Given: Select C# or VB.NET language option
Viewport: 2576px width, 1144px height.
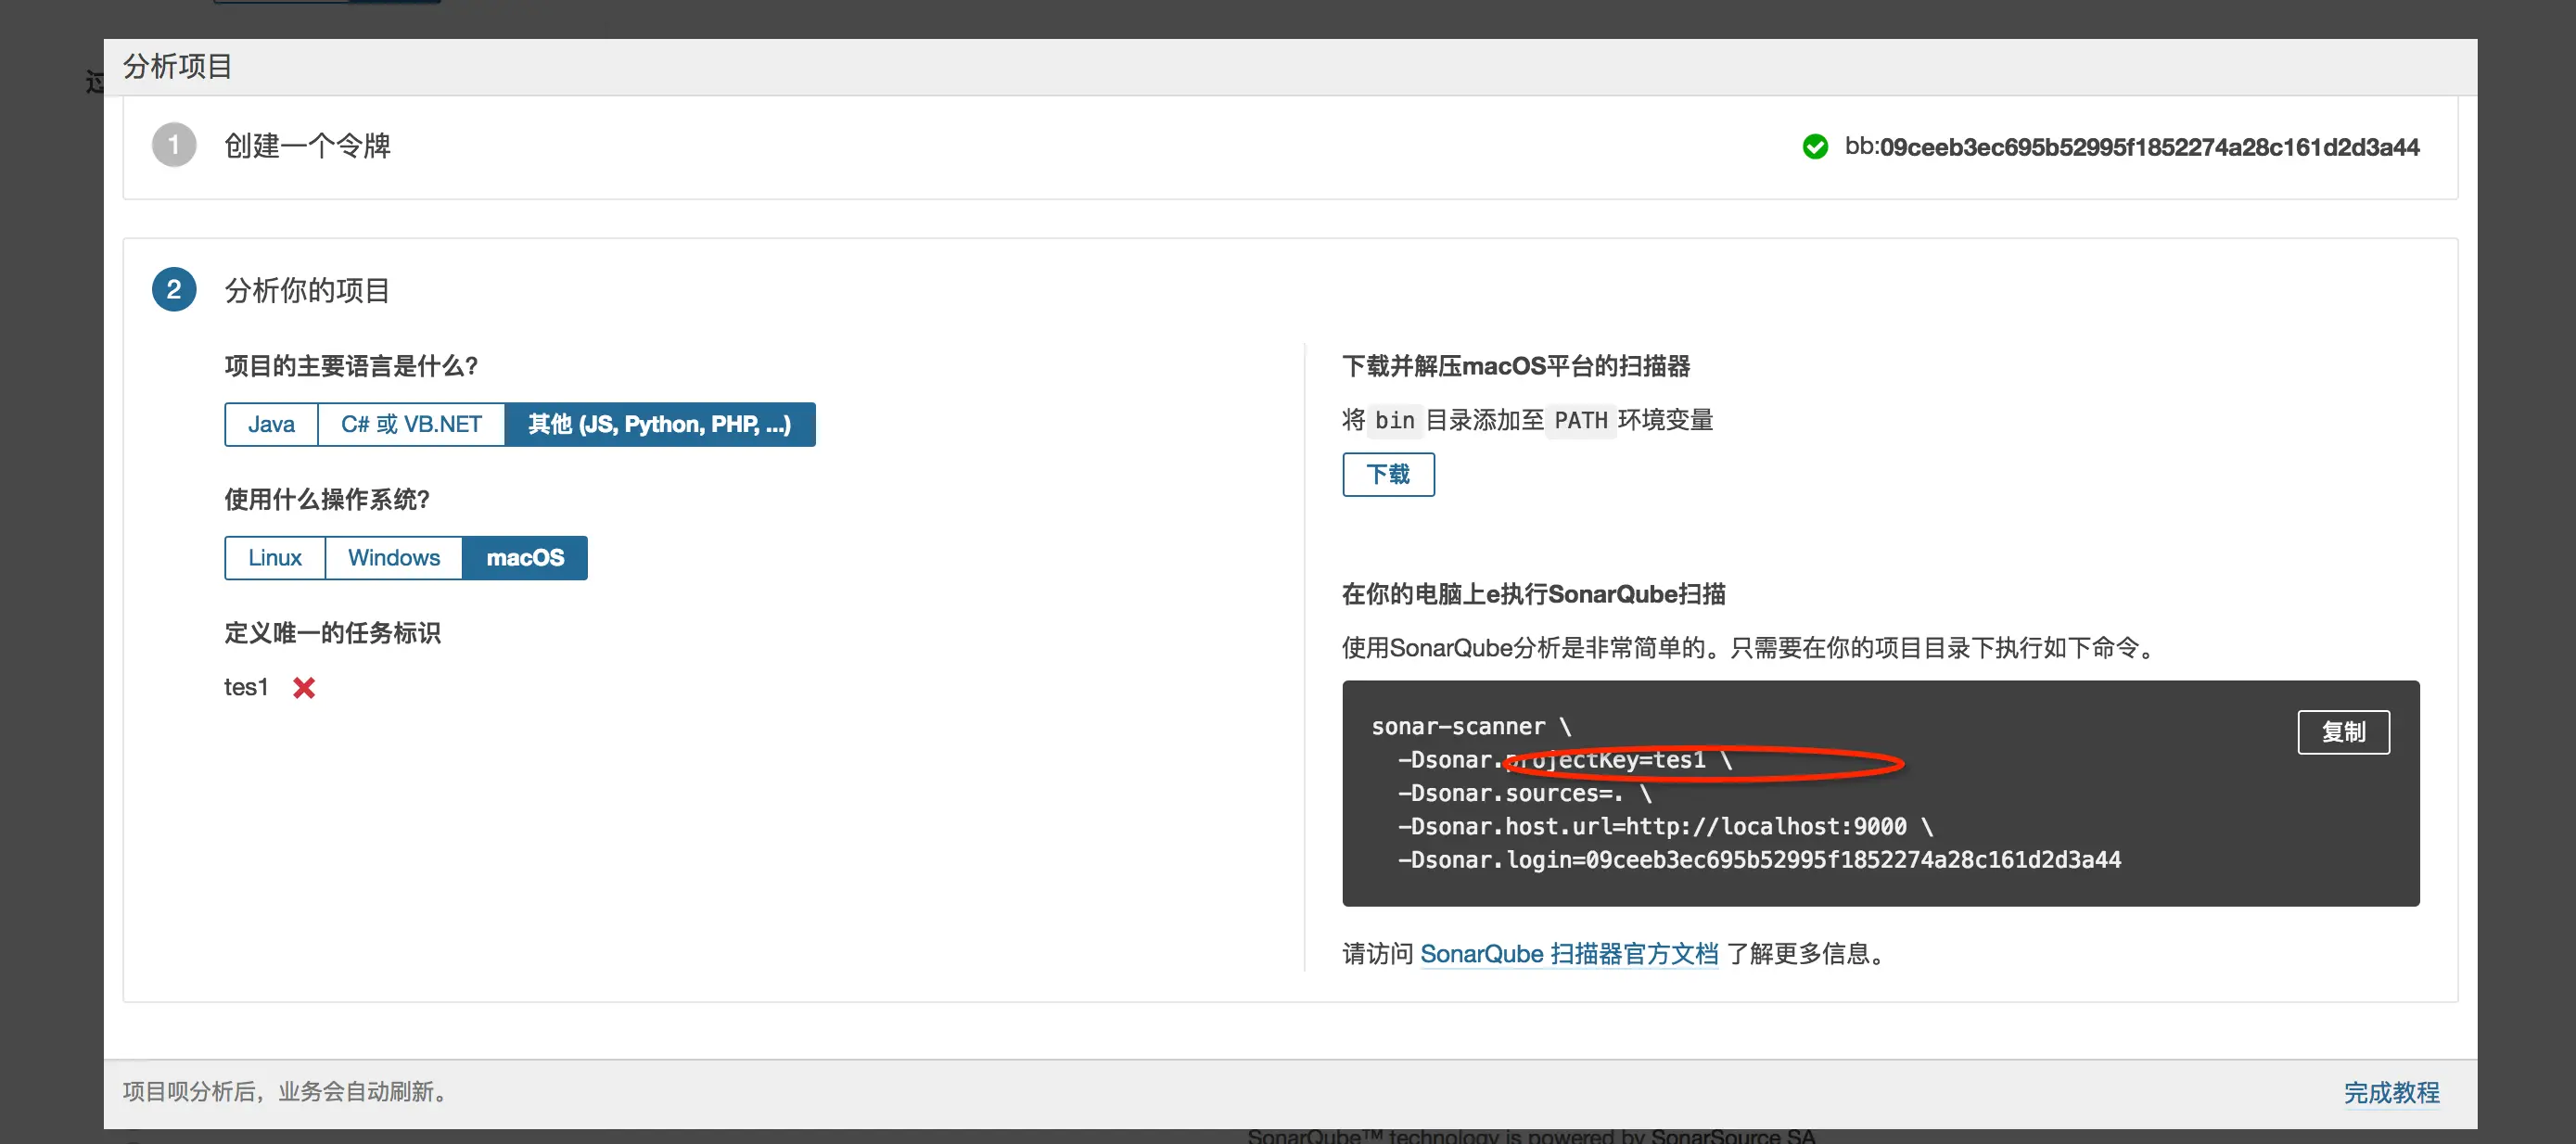Looking at the screenshot, I should tap(411, 424).
